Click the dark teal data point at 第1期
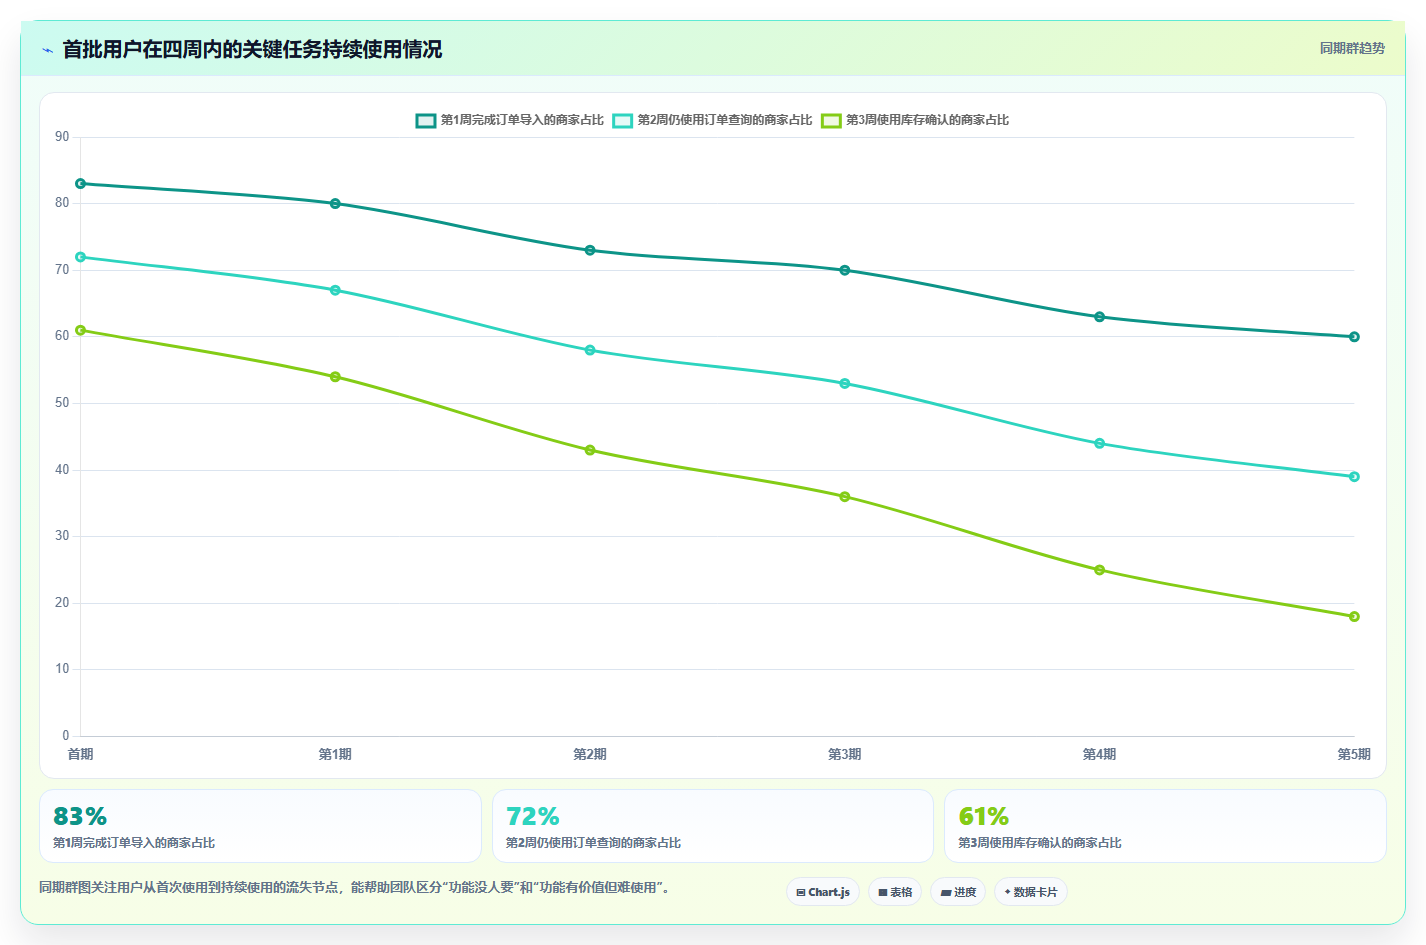This screenshot has width=1426, height=945. point(335,204)
